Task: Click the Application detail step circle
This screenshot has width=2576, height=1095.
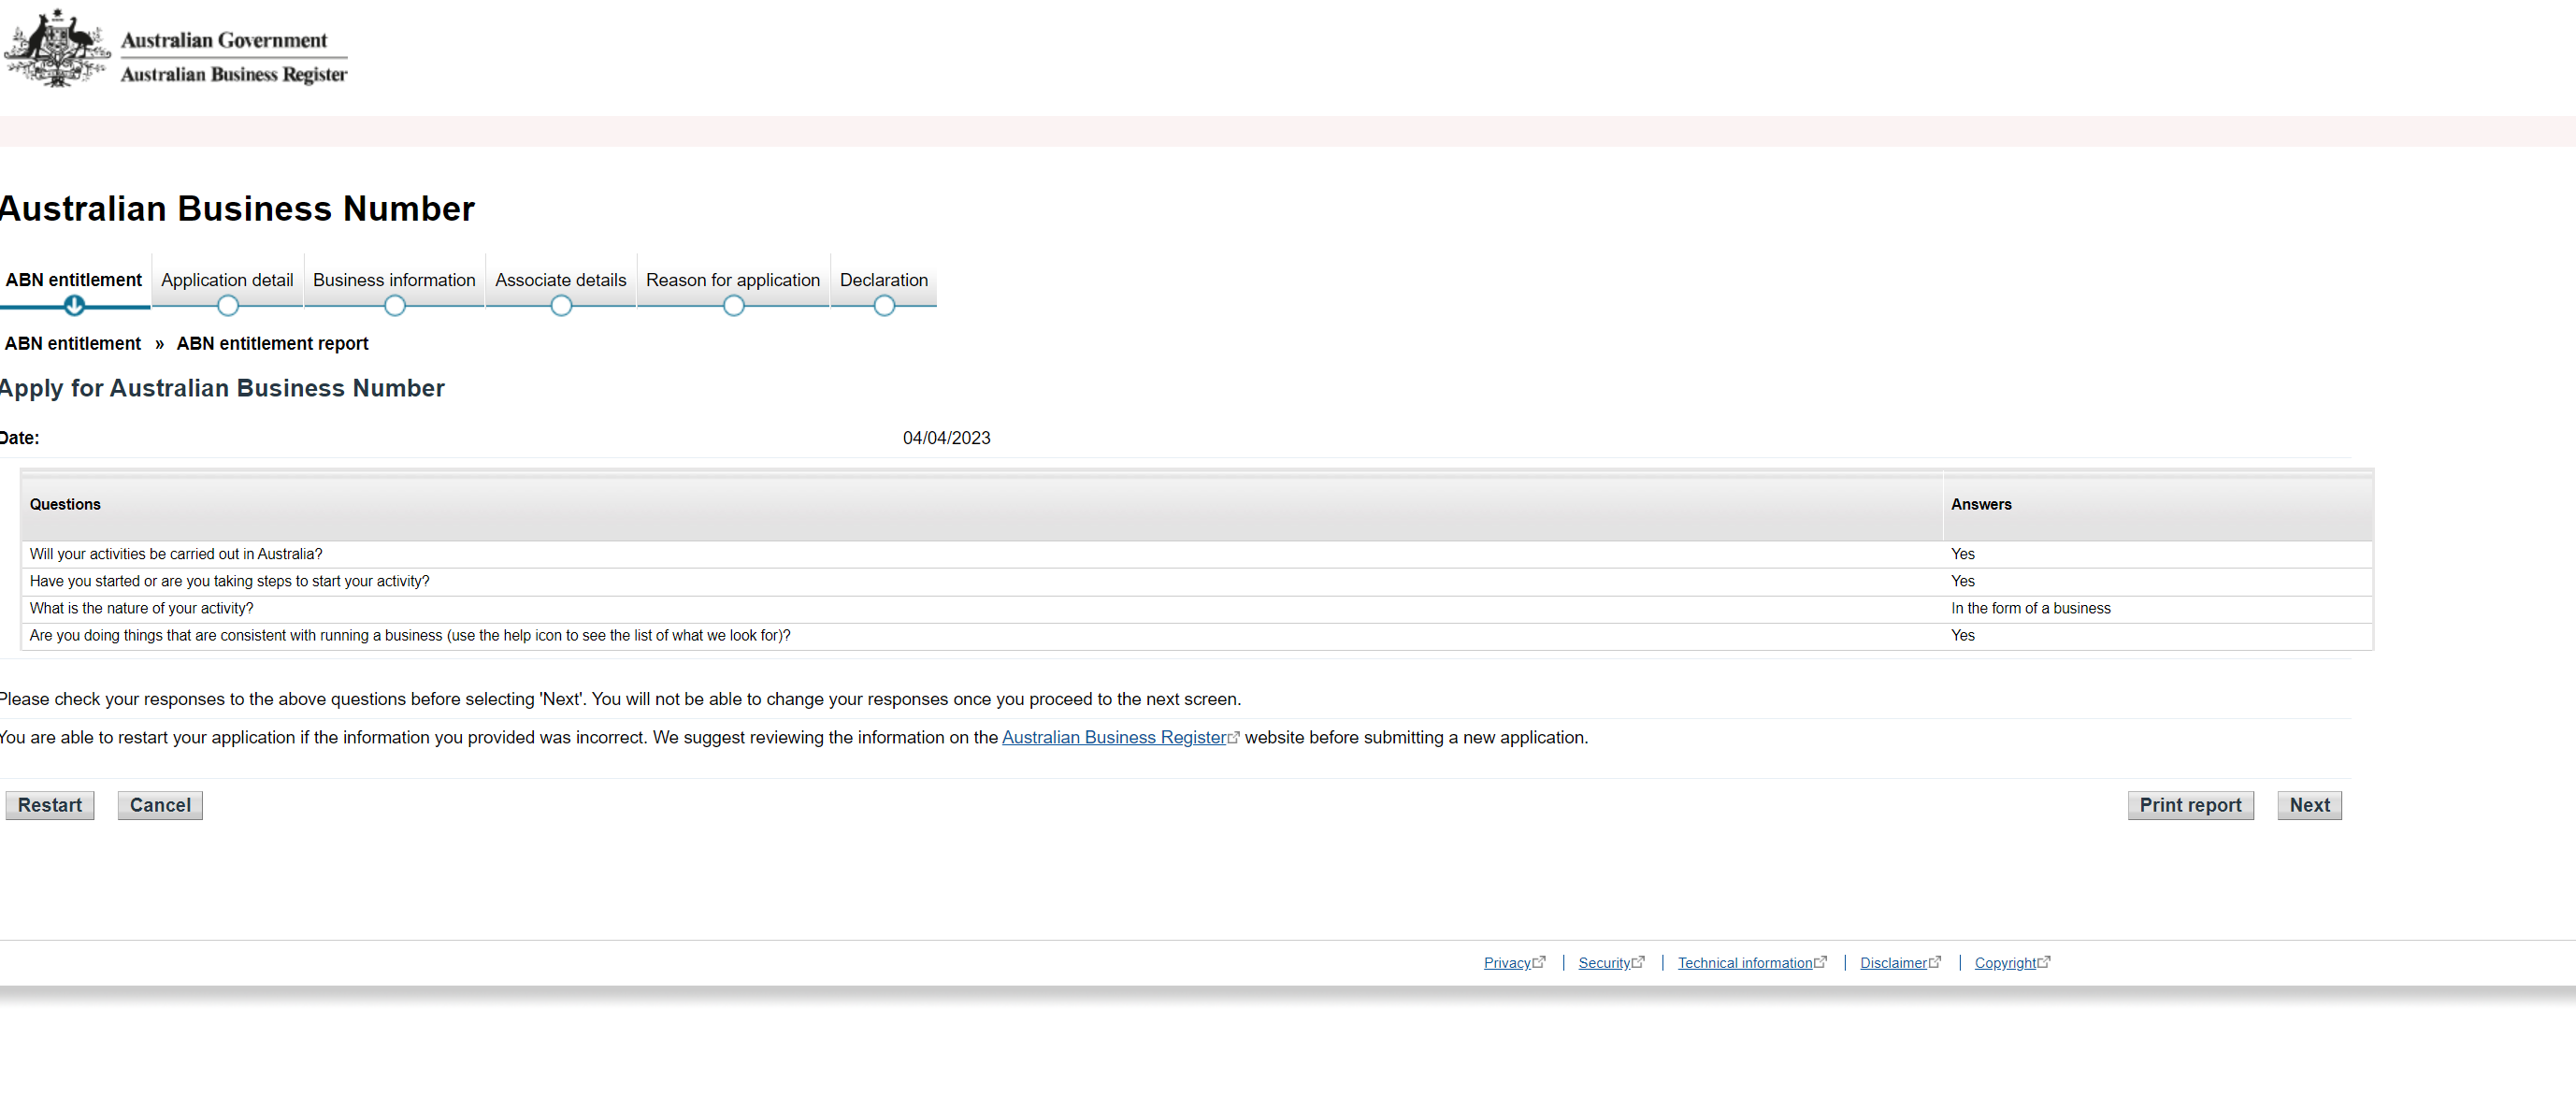Action: (x=228, y=305)
